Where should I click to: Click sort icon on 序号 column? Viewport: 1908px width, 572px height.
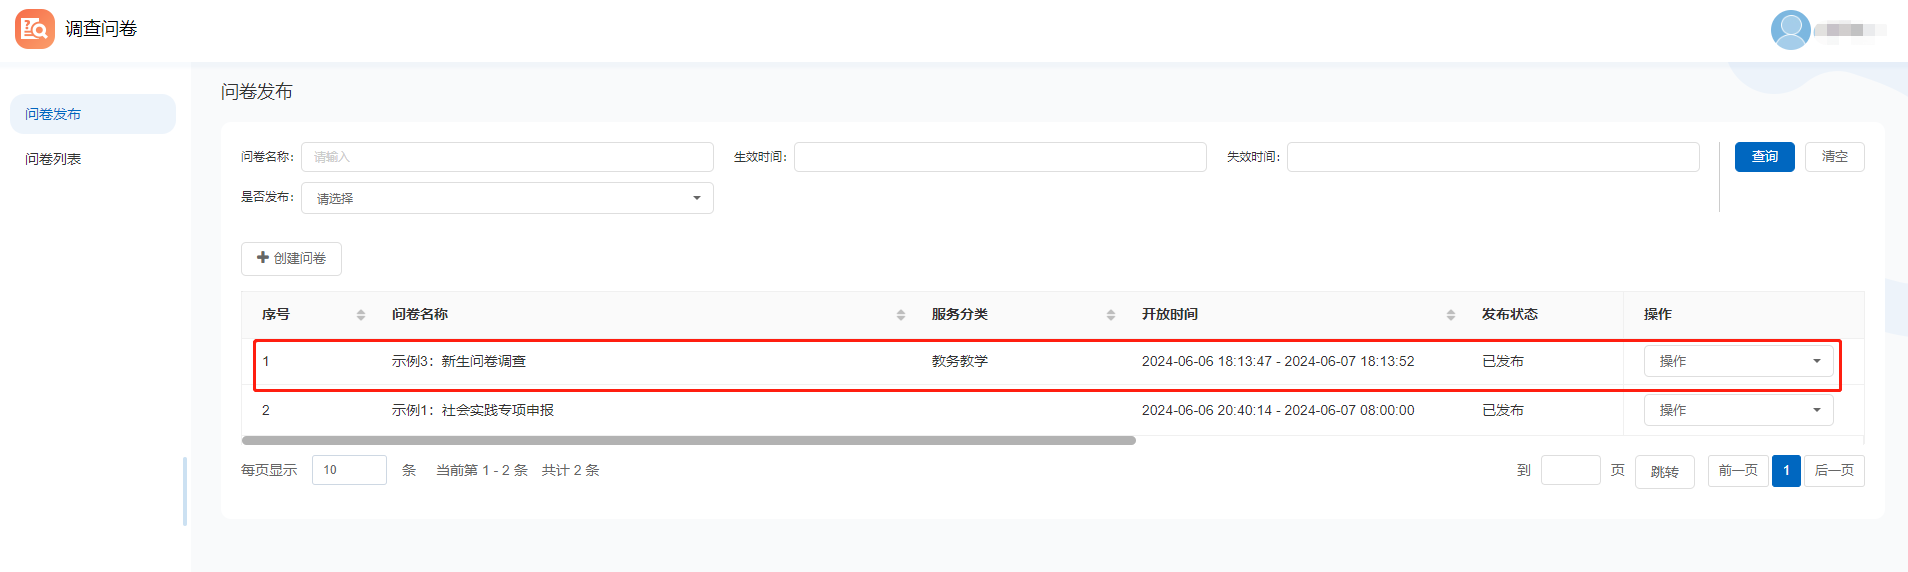[x=361, y=315]
